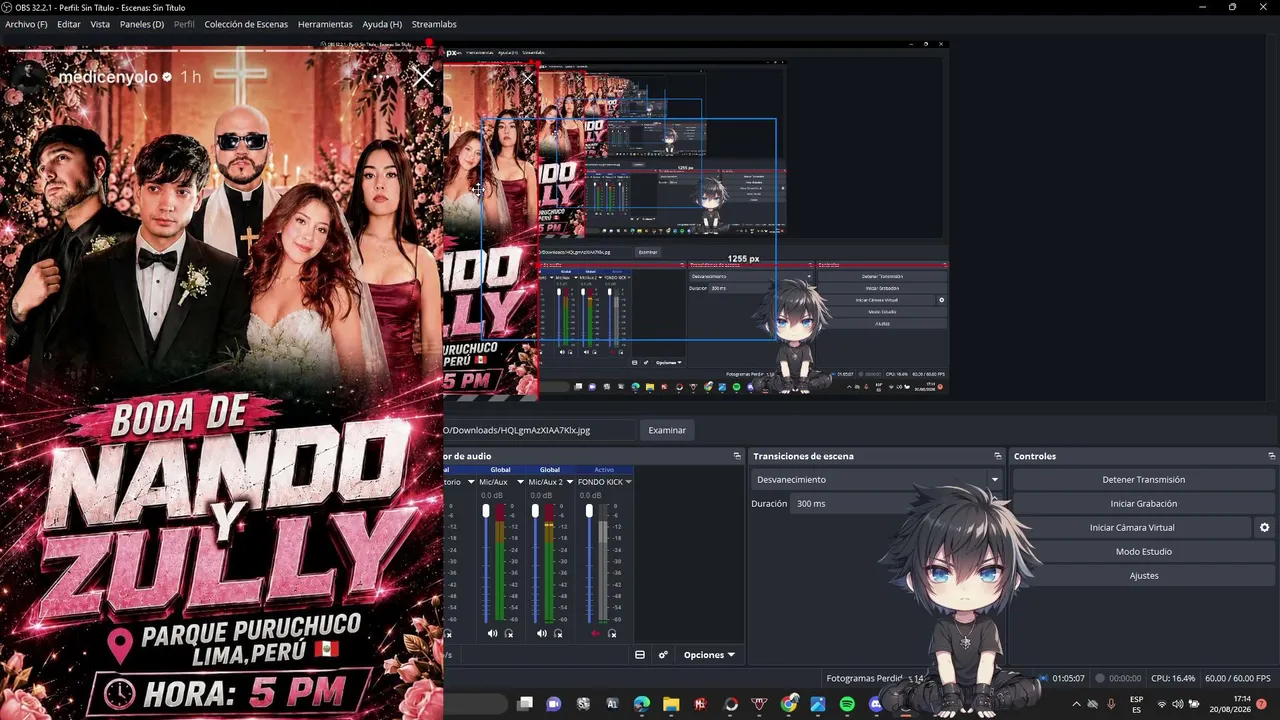Open notification center badge
This screenshot has width=1280, height=720.
1262,705
